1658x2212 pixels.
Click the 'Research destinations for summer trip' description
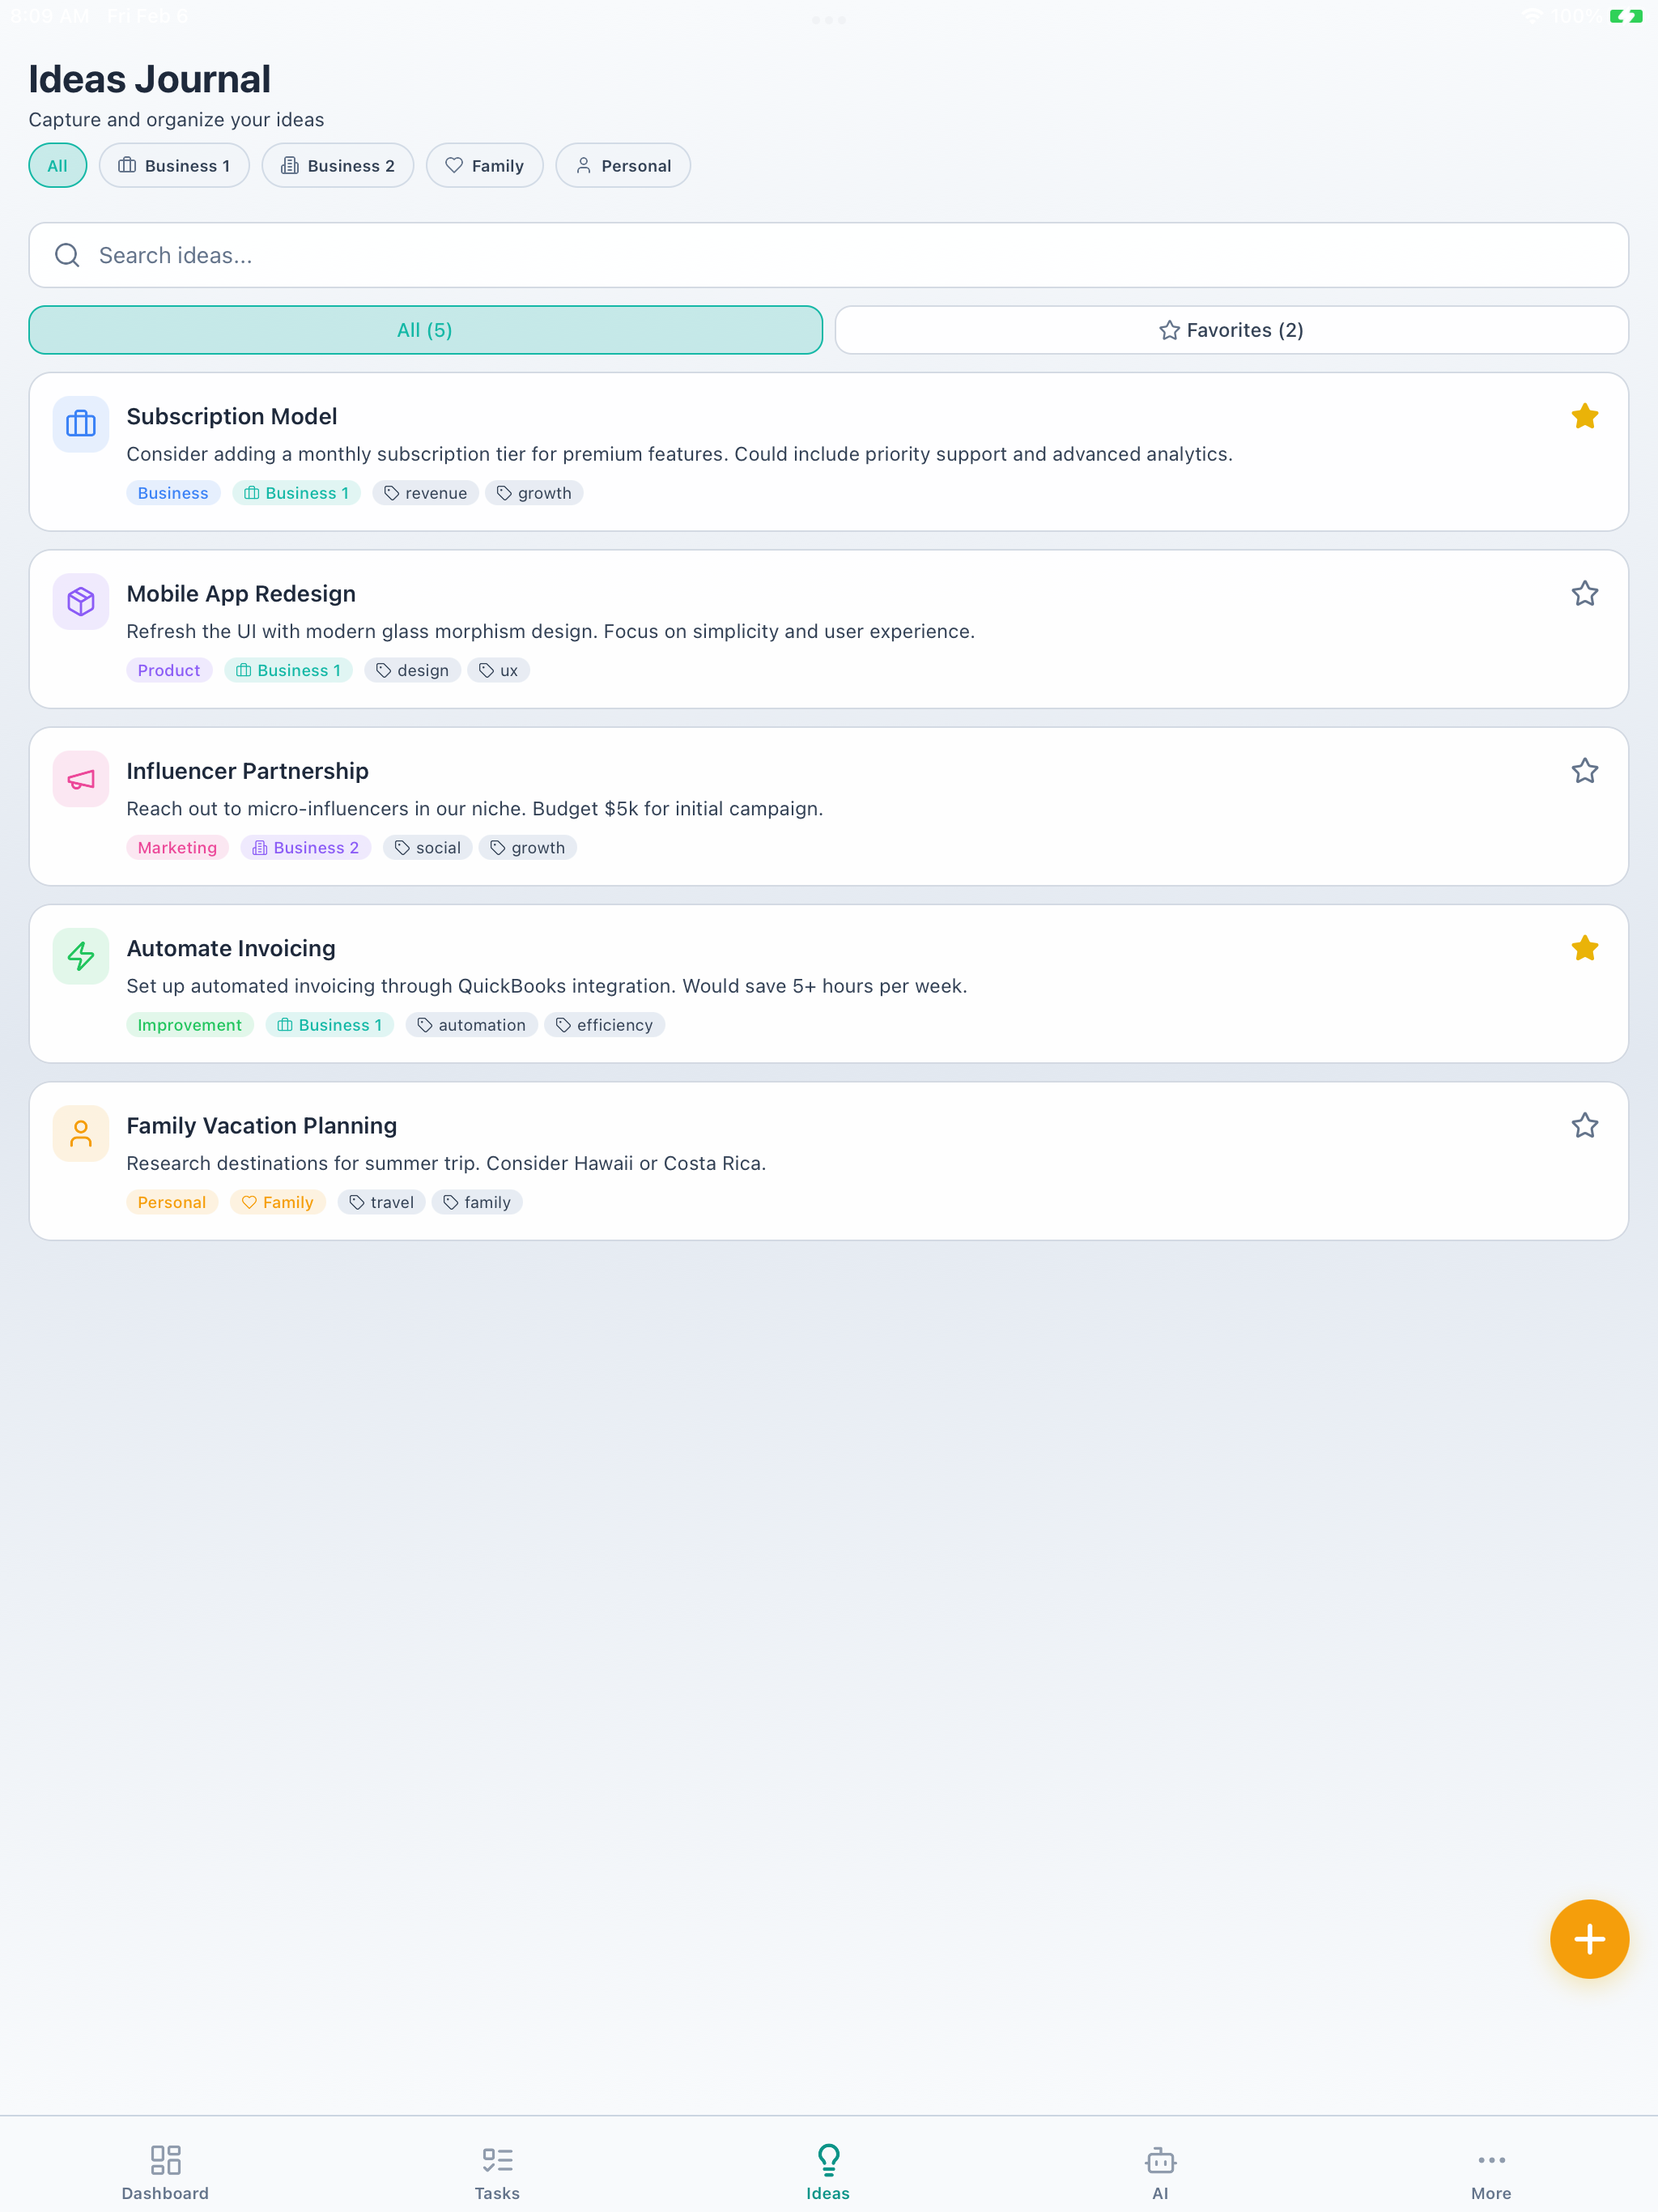446,1163
